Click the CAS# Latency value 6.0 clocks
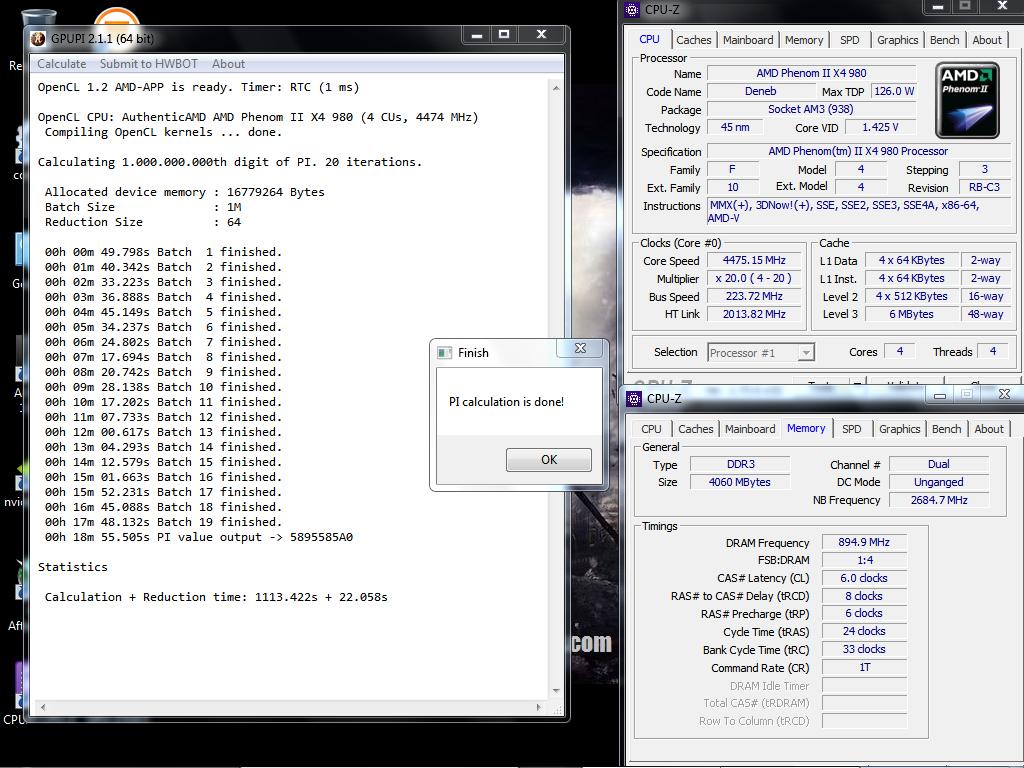This screenshot has height=768, width=1024. (864, 578)
